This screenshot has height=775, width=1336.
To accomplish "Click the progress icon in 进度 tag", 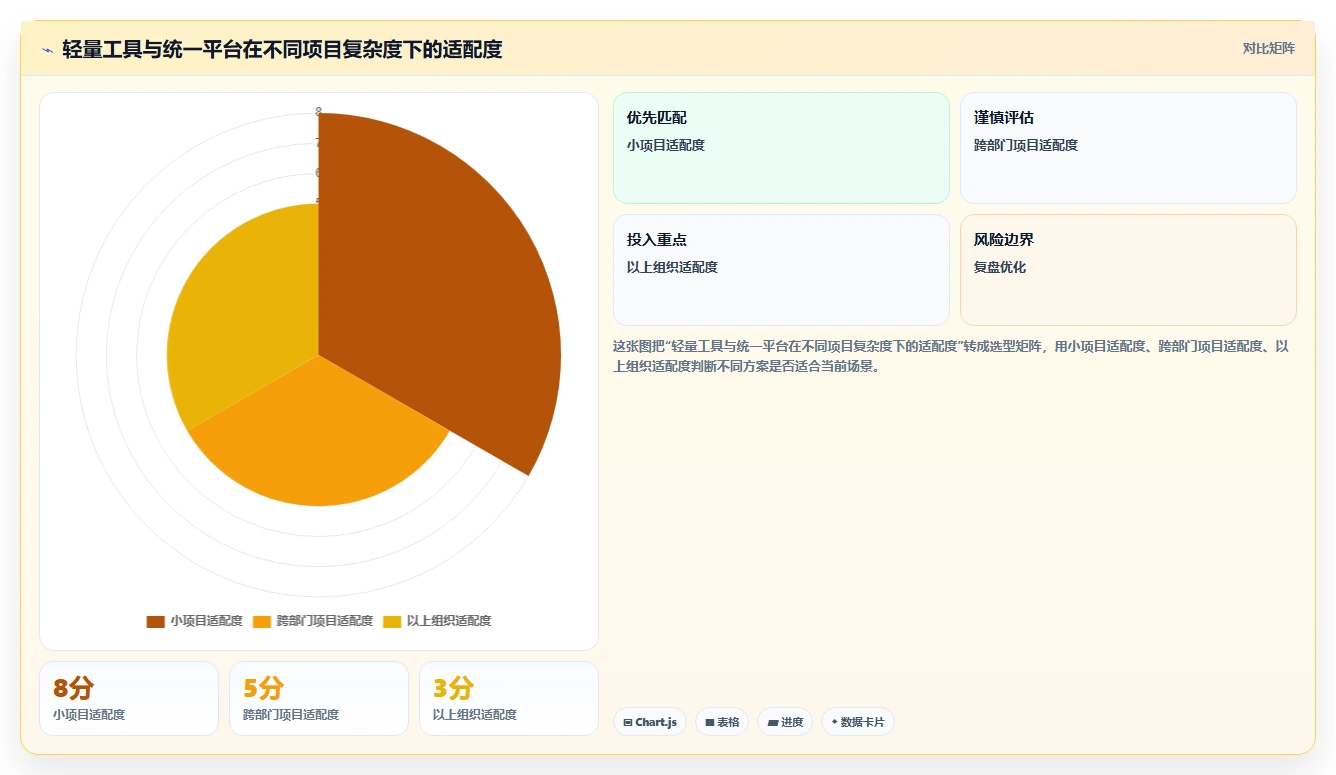I will [772, 722].
